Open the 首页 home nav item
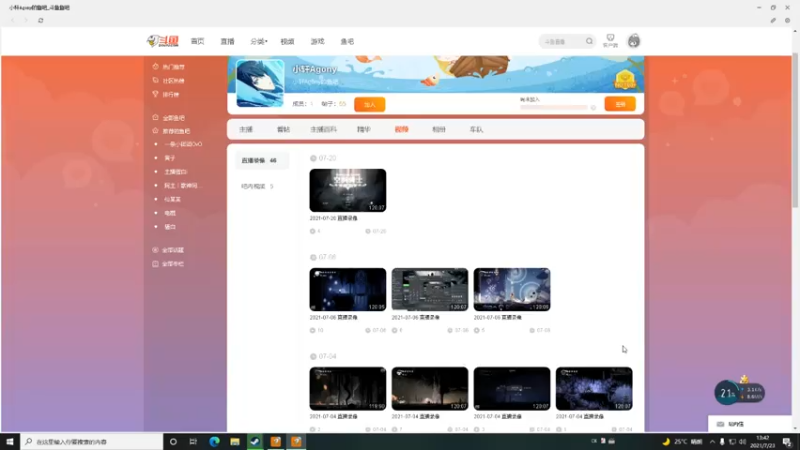Screen dimensions: 800x450 (197, 41)
